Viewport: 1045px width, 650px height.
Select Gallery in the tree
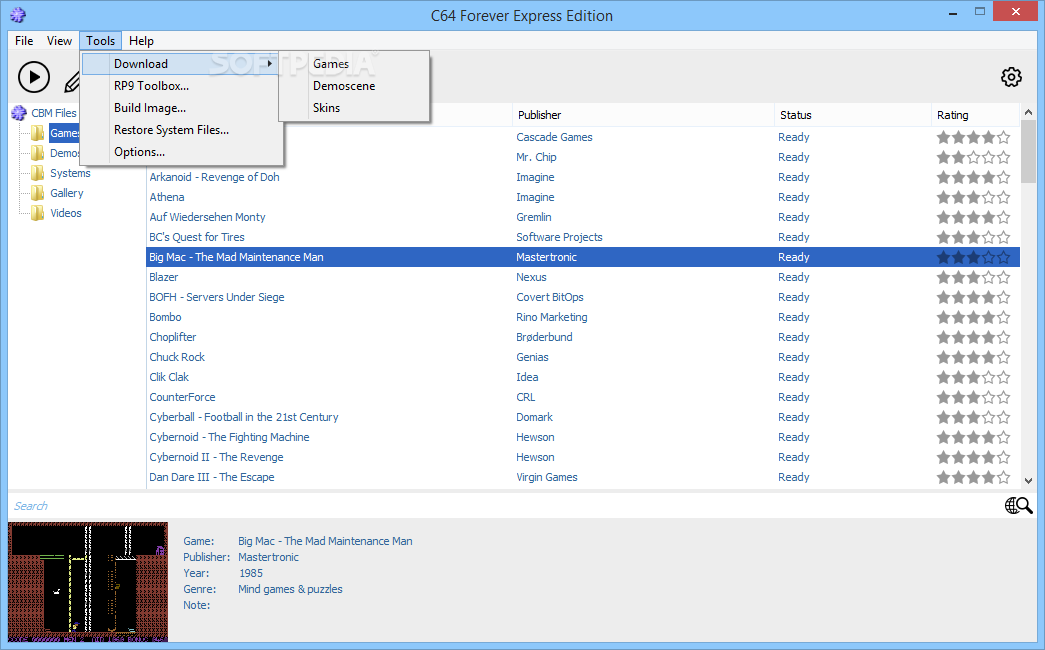[x=67, y=193]
